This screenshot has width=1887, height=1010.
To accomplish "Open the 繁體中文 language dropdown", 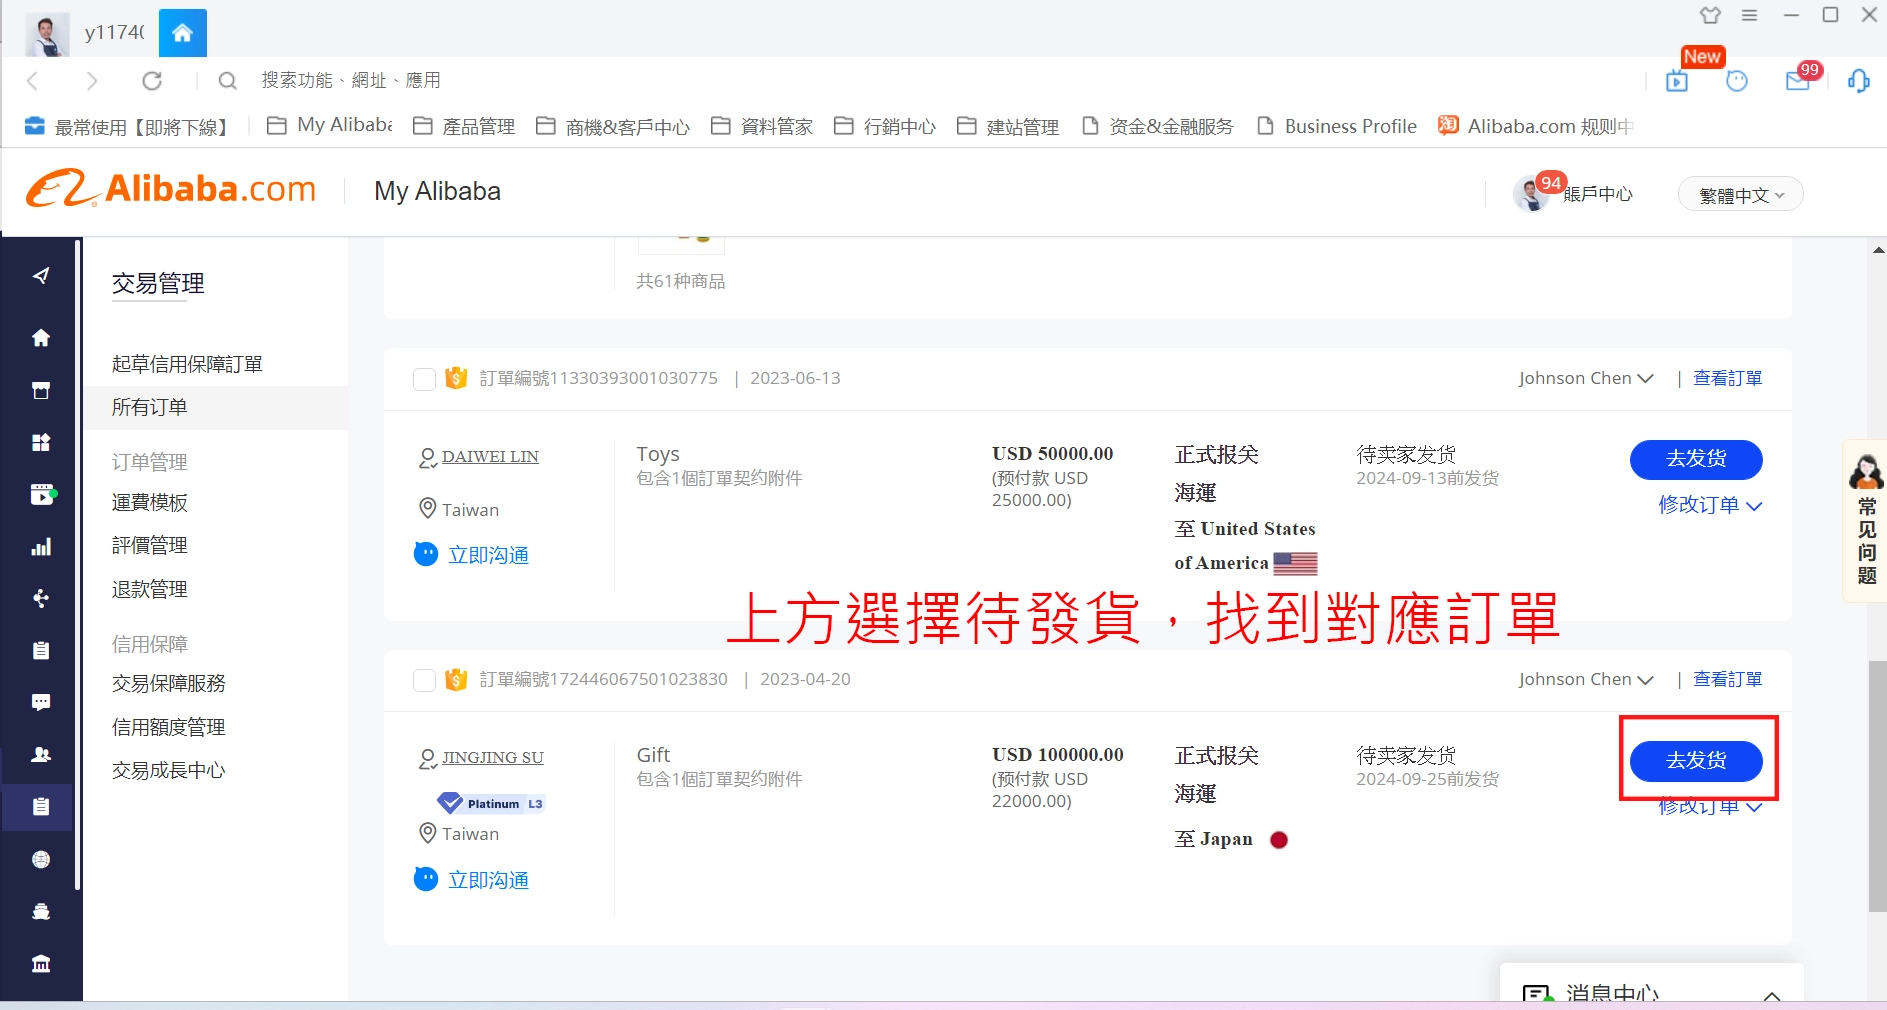I will pyautogui.click(x=1741, y=195).
